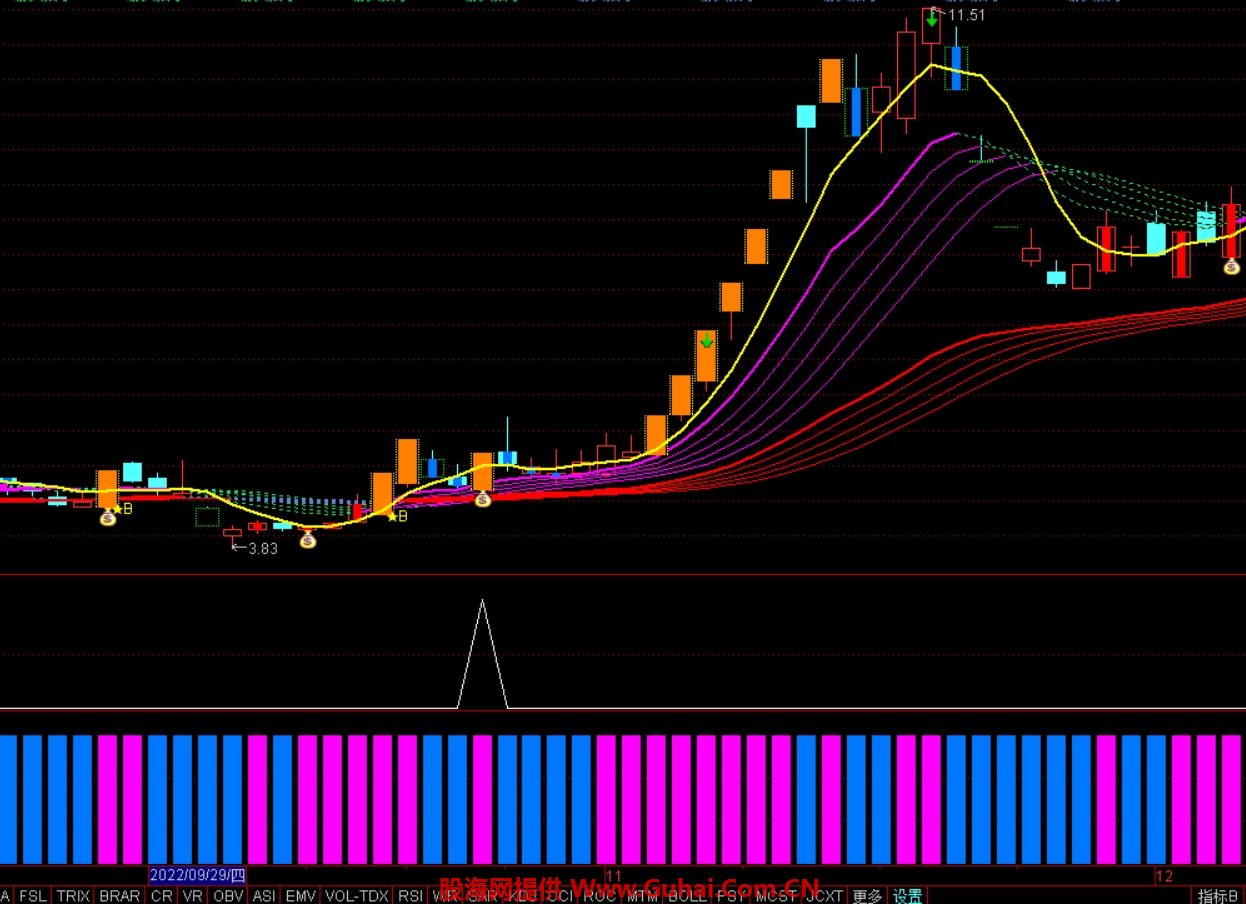The height and width of the screenshot is (904, 1246).
Task: Click the money bag icon near 3.83 low
Action: [308, 540]
